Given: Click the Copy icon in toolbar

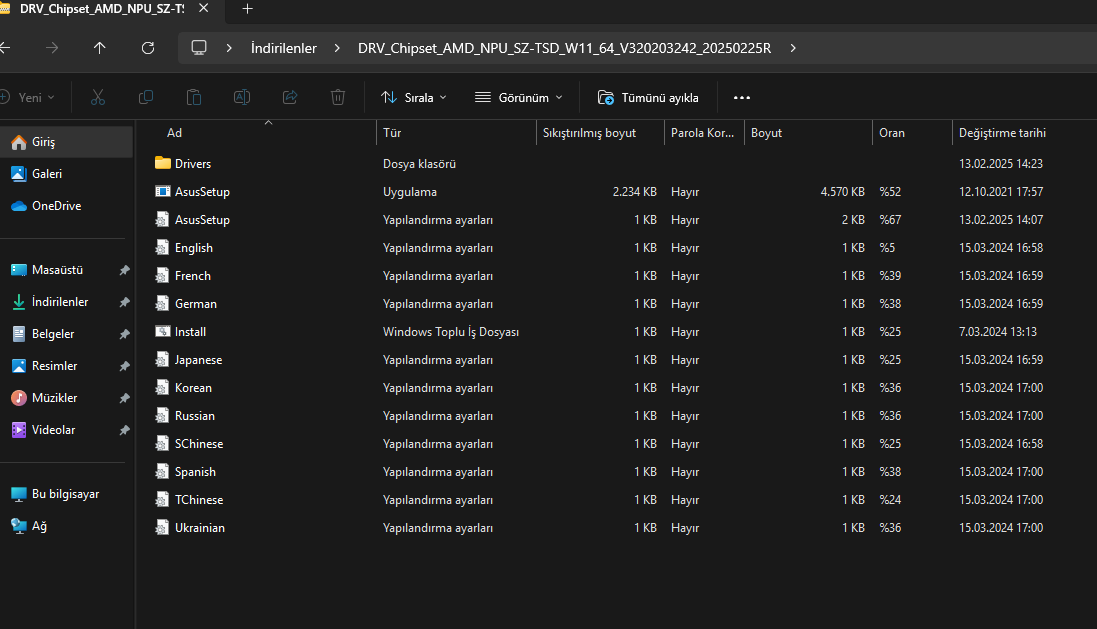Looking at the screenshot, I should 146,97.
